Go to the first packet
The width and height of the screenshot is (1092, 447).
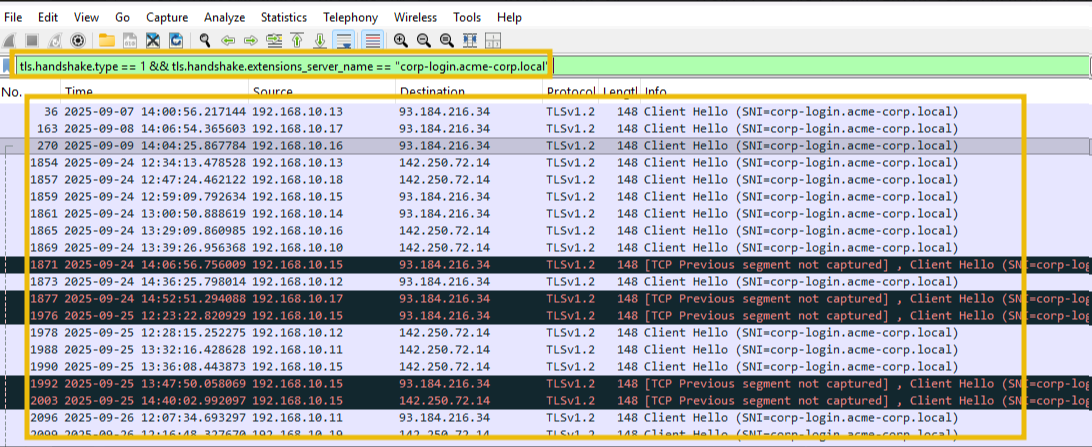coord(297,41)
